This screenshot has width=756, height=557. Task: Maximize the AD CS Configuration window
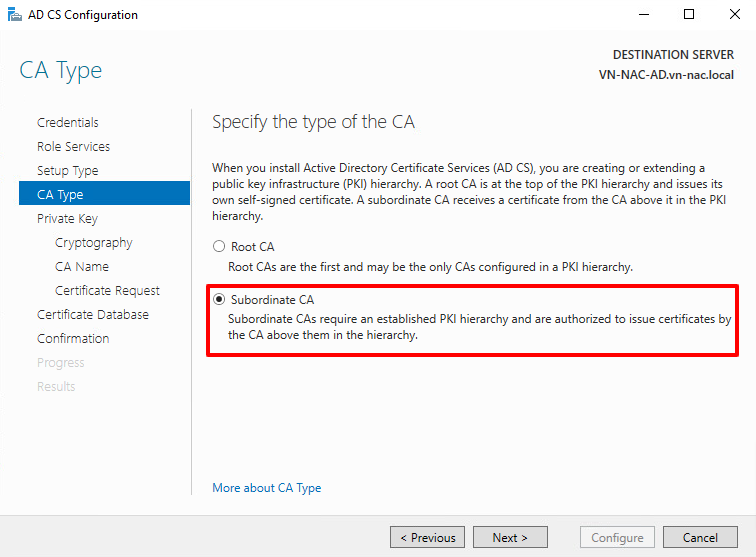(689, 15)
